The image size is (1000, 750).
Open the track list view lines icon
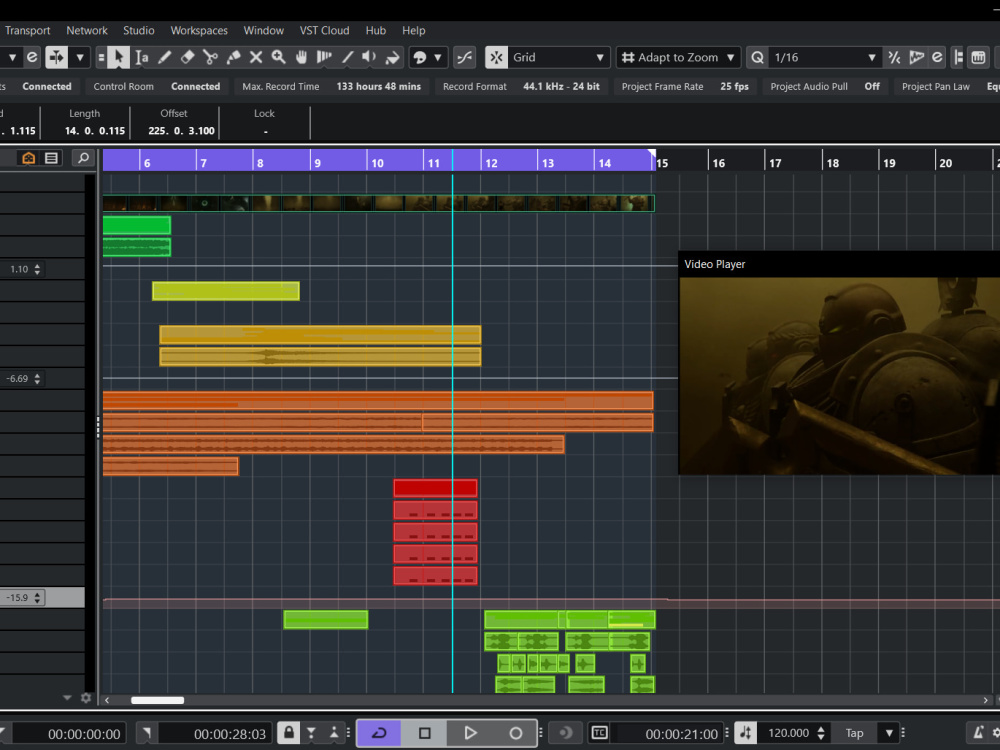click(x=52, y=158)
